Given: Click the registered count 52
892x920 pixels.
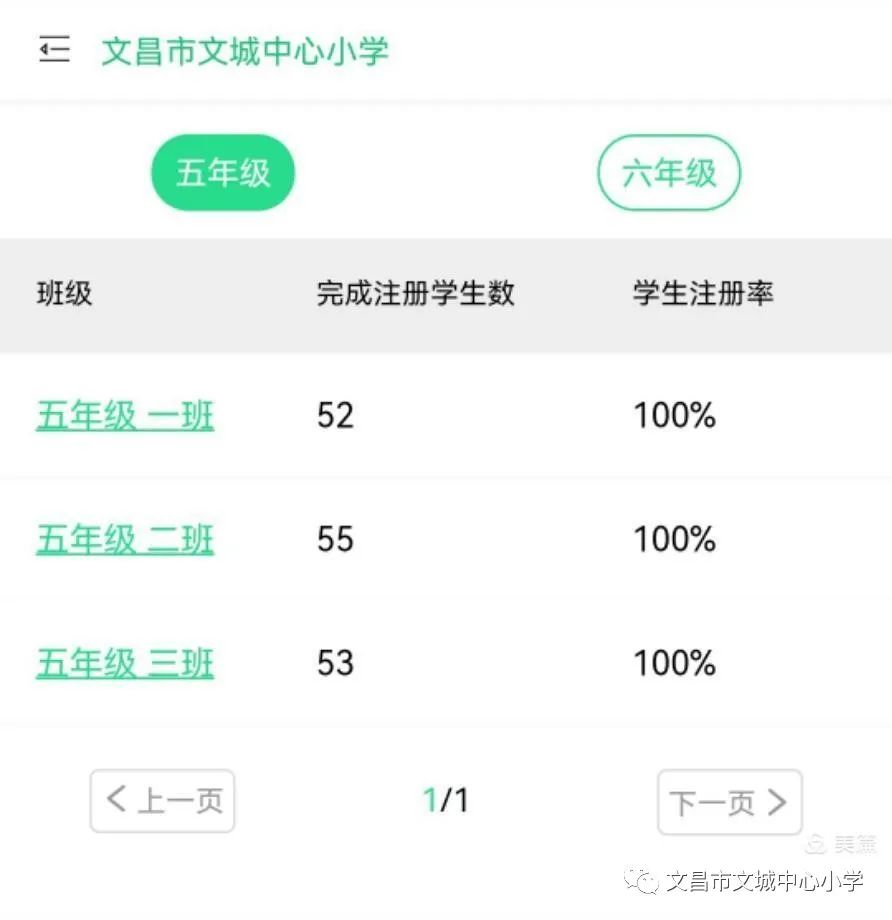Looking at the screenshot, I should (x=335, y=416).
